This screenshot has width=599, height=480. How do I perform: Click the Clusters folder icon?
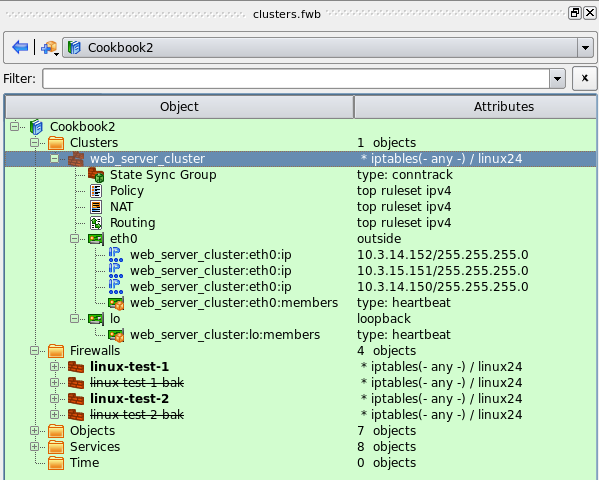click(x=56, y=143)
